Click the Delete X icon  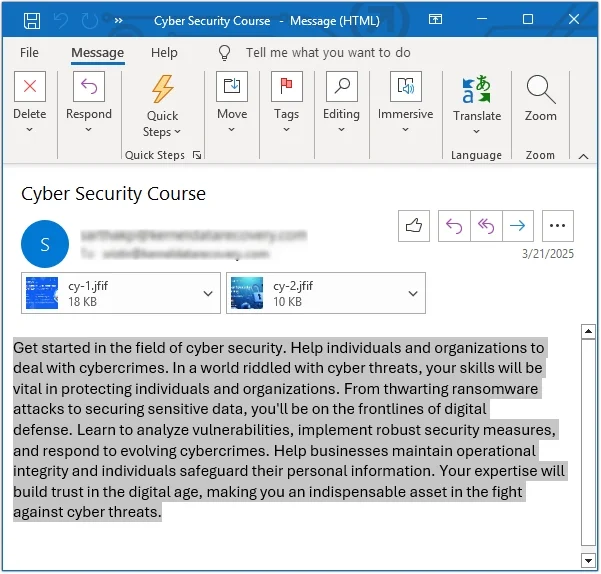pos(30,86)
